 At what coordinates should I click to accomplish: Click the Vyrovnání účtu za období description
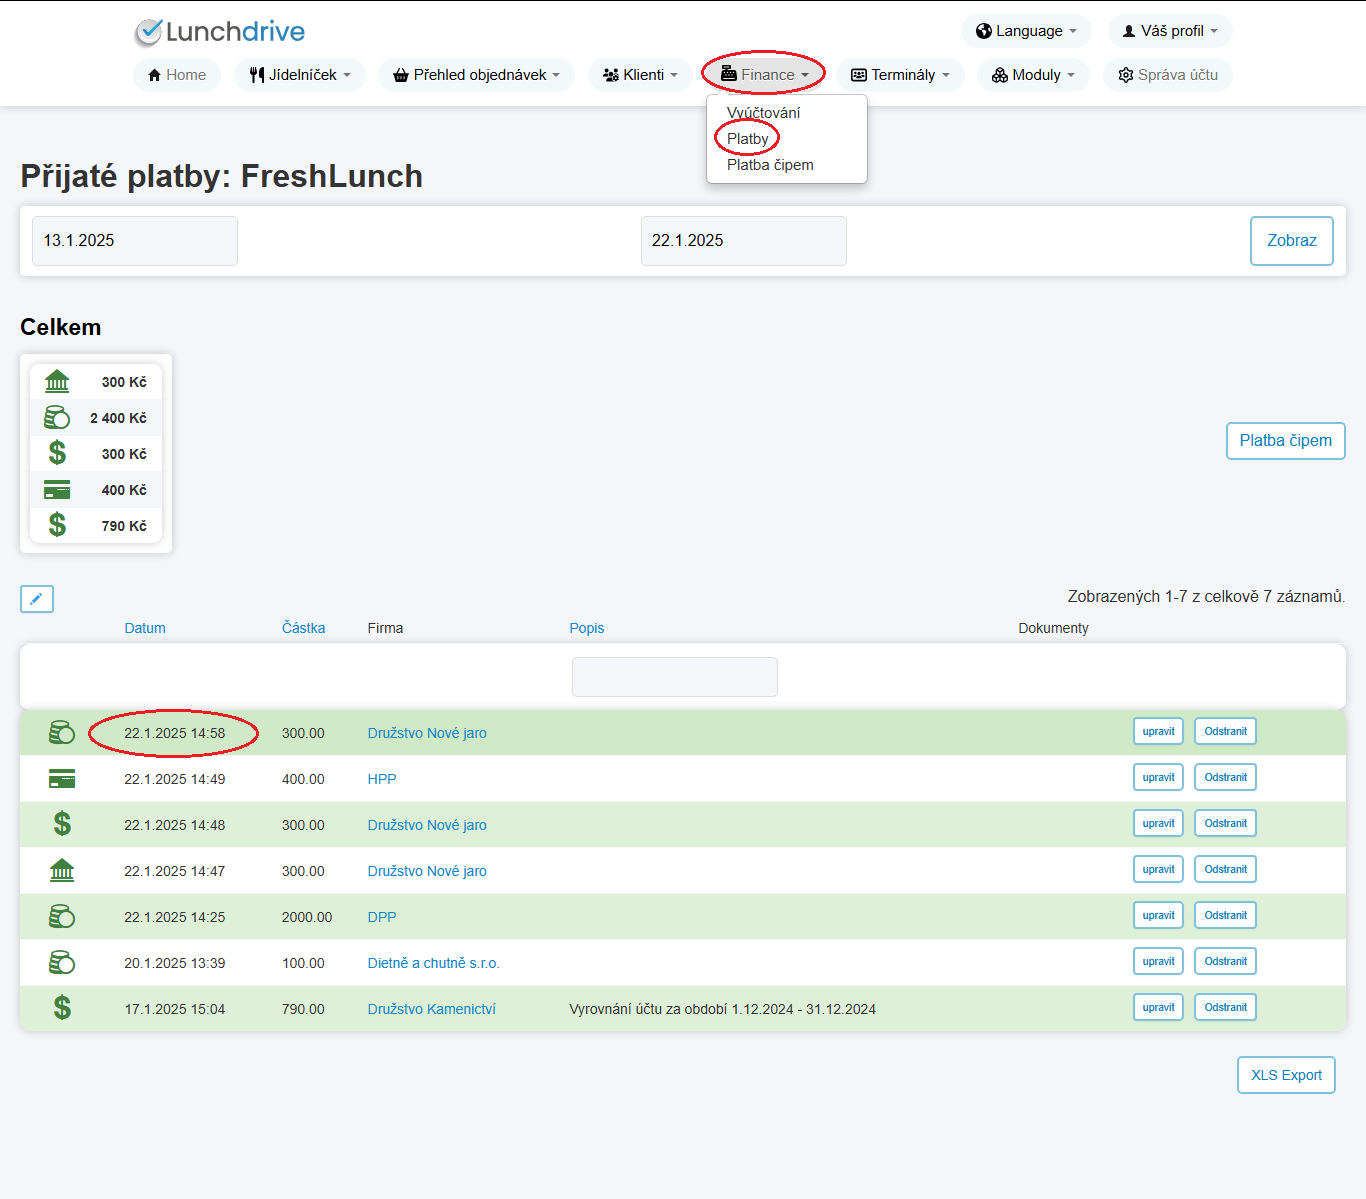pos(723,1009)
